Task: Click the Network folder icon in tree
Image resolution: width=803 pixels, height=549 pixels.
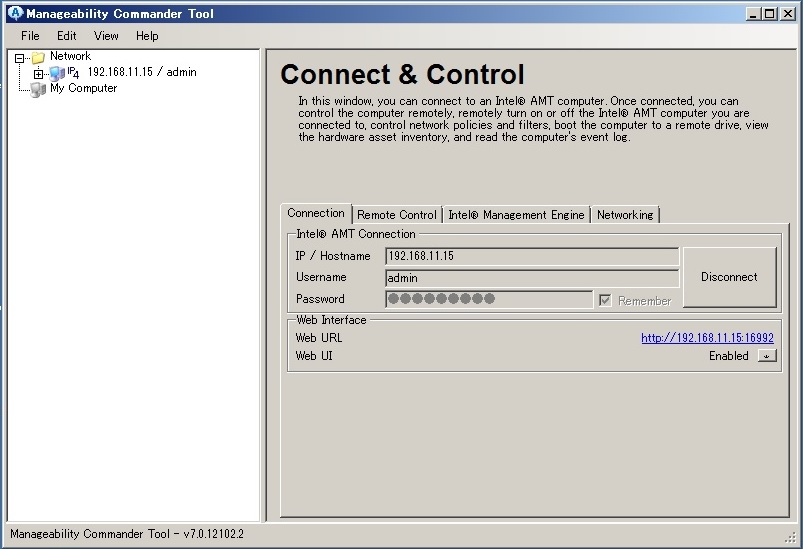Action: coord(38,58)
